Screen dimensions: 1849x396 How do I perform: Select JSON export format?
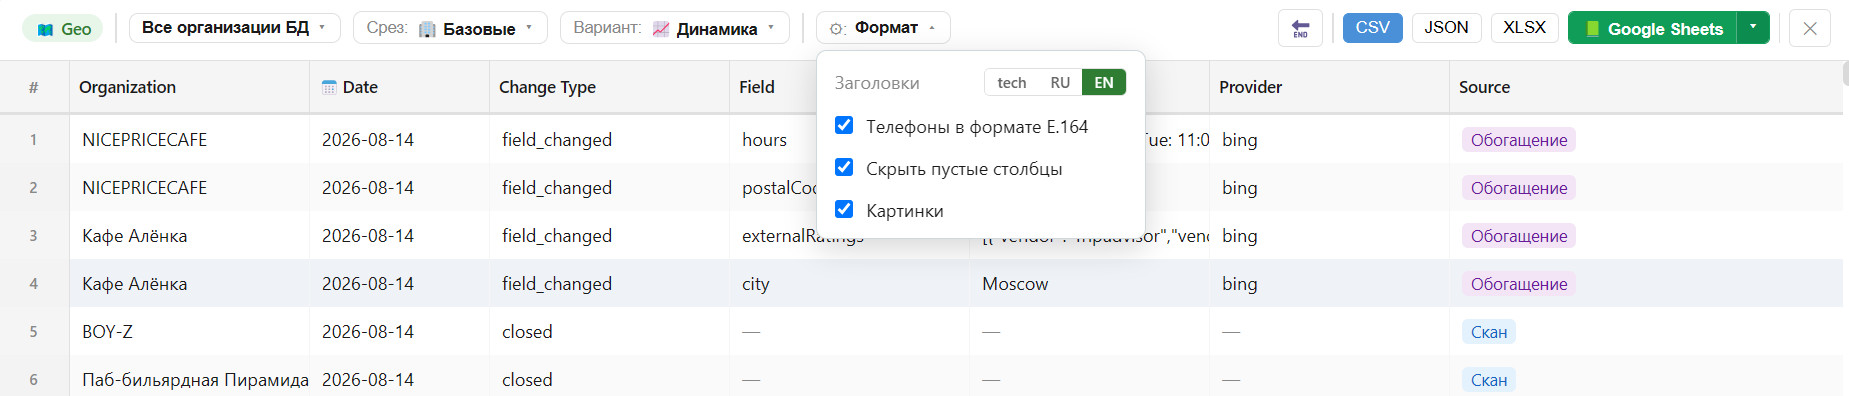1446,28
